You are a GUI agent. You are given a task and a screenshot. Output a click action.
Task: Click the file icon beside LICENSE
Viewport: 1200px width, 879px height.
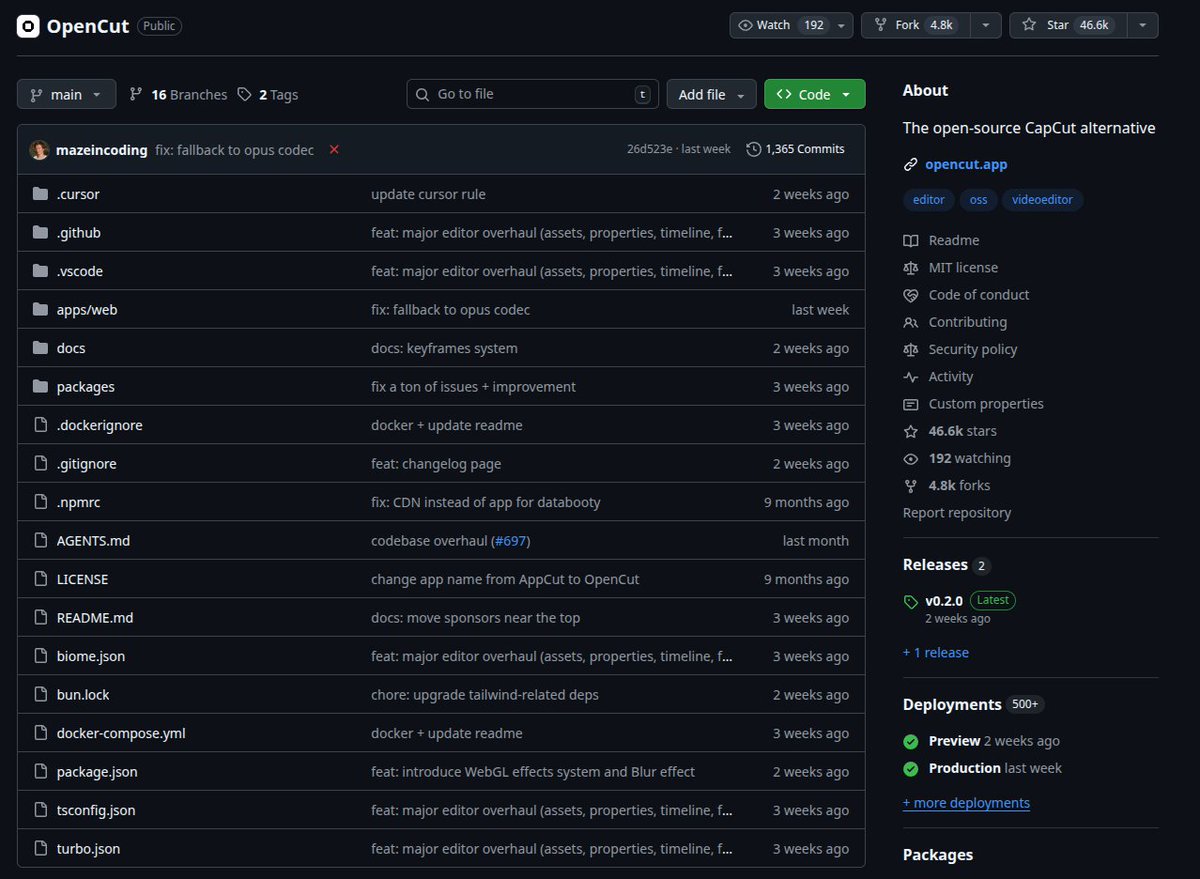[40, 579]
